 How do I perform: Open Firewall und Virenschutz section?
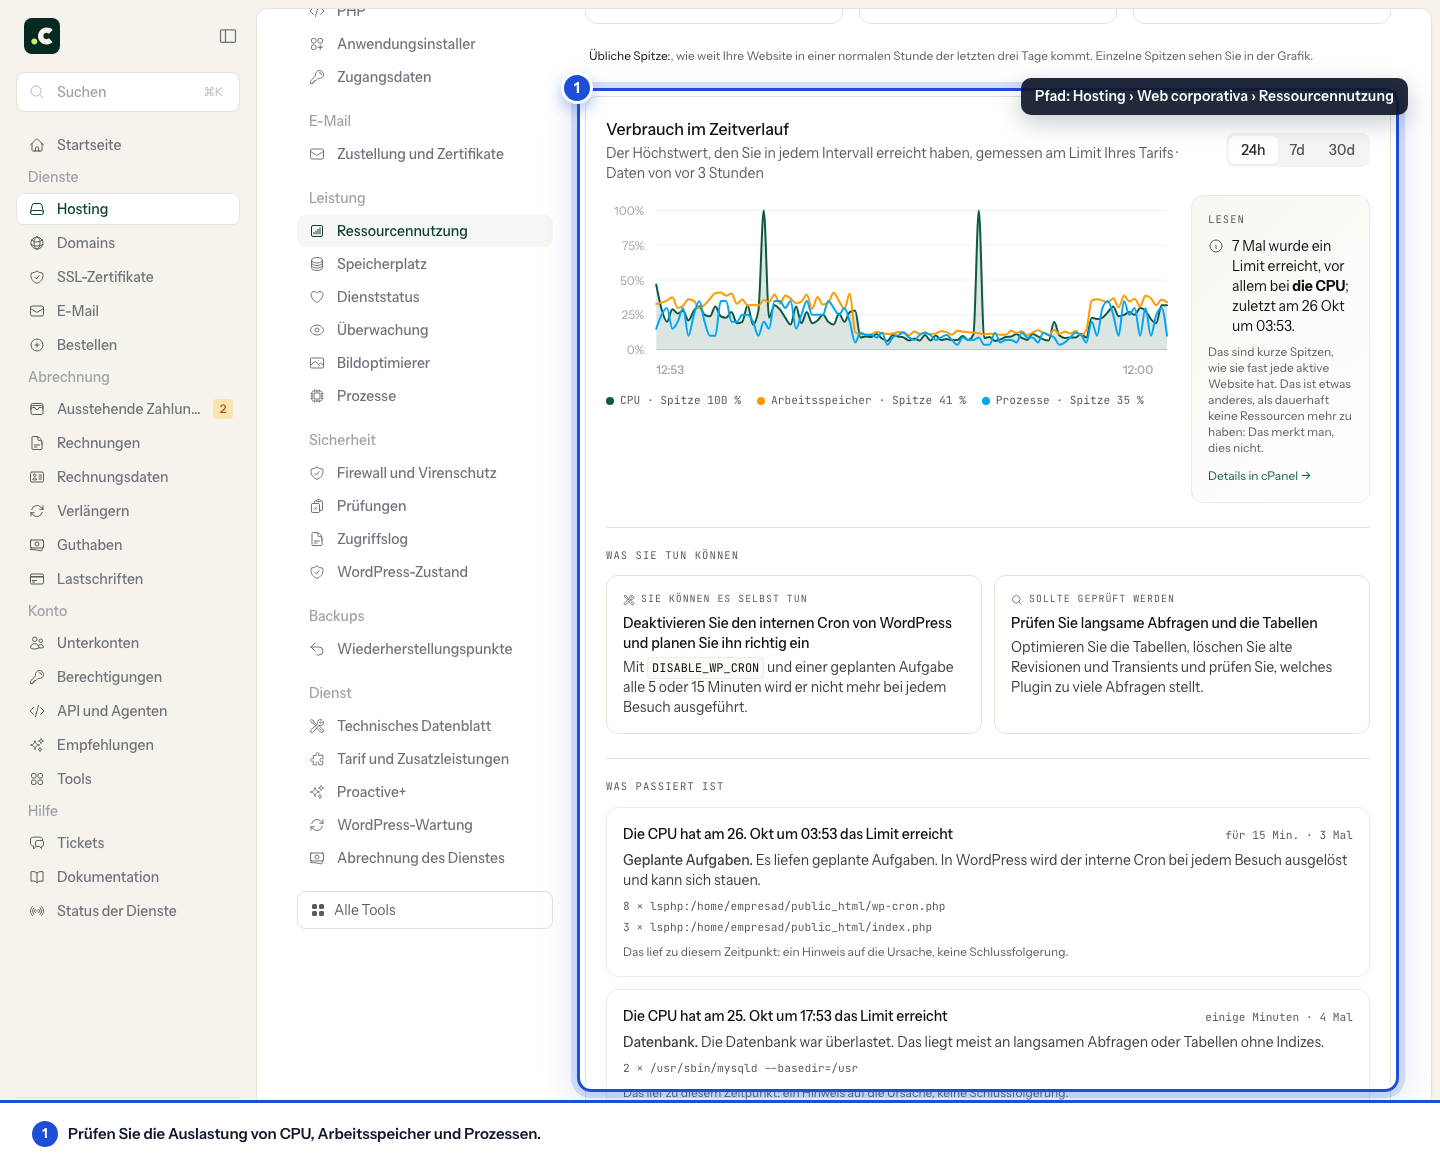(x=425, y=473)
